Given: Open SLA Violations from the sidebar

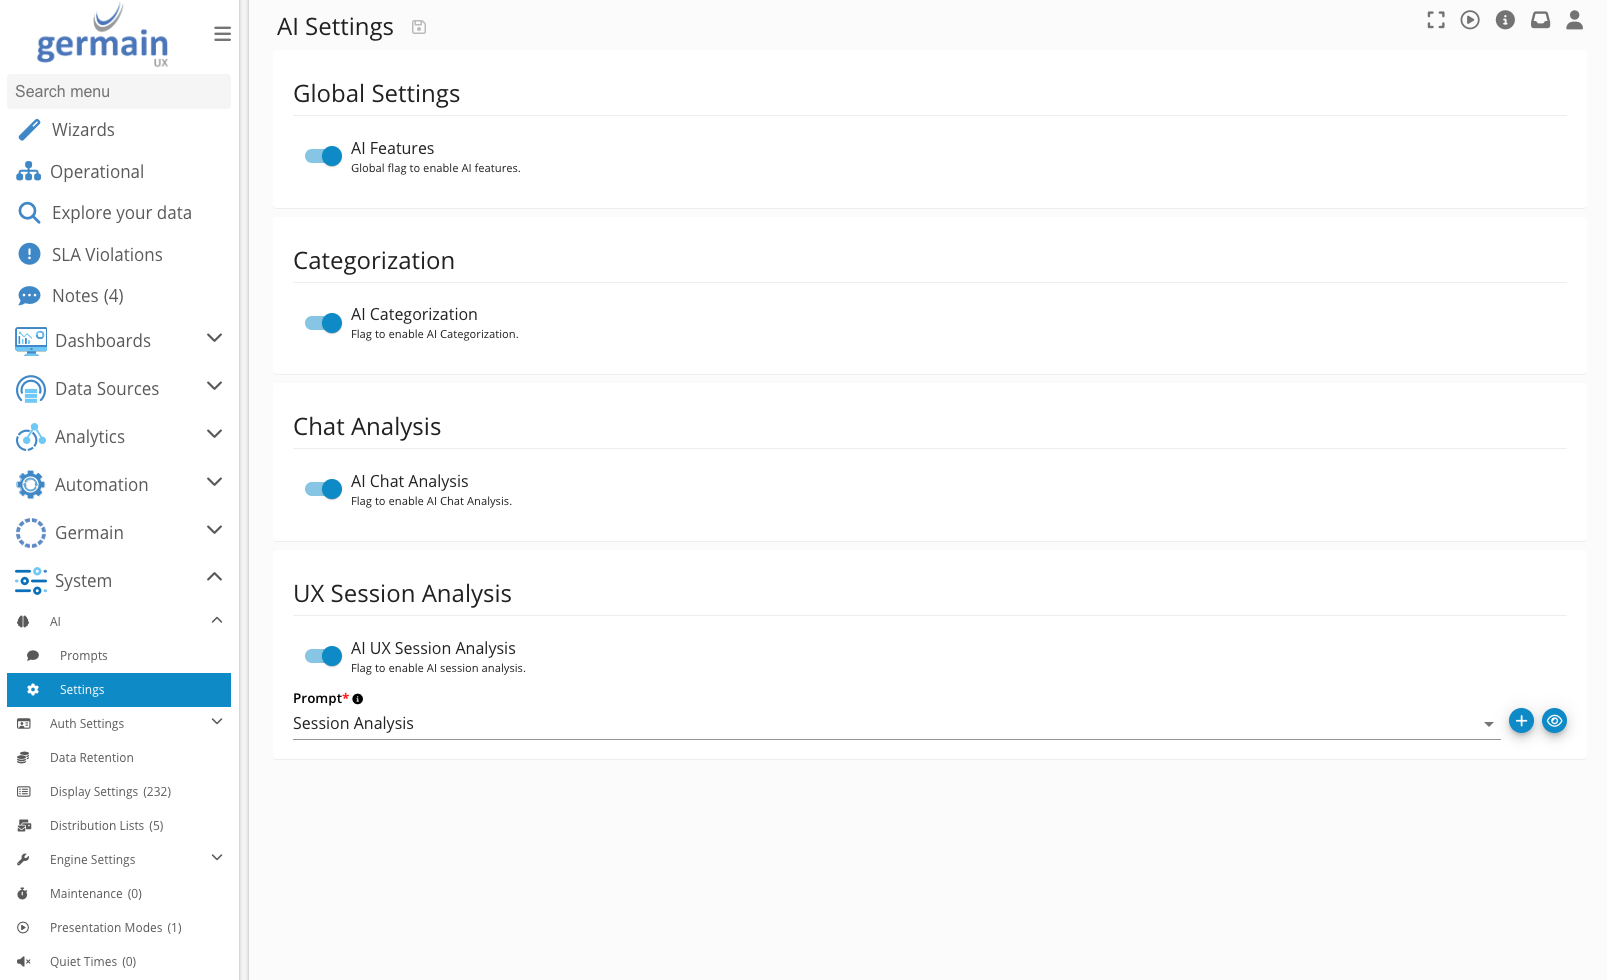Looking at the screenshot, I should [107, 254].
